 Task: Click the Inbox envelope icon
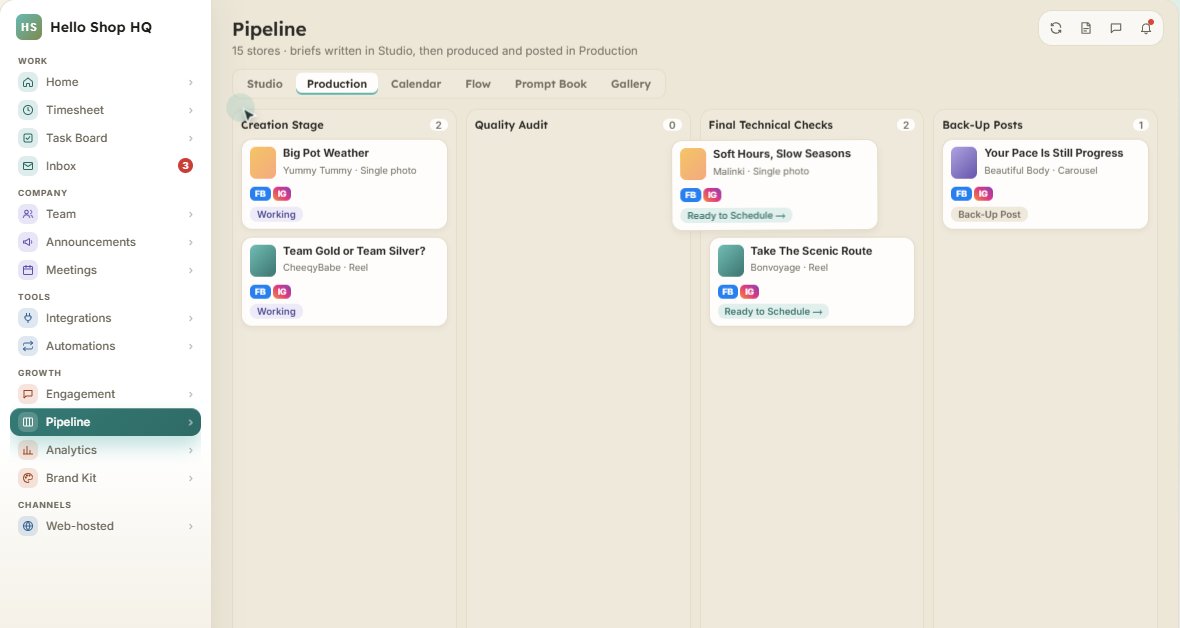[x=28, y=166]
